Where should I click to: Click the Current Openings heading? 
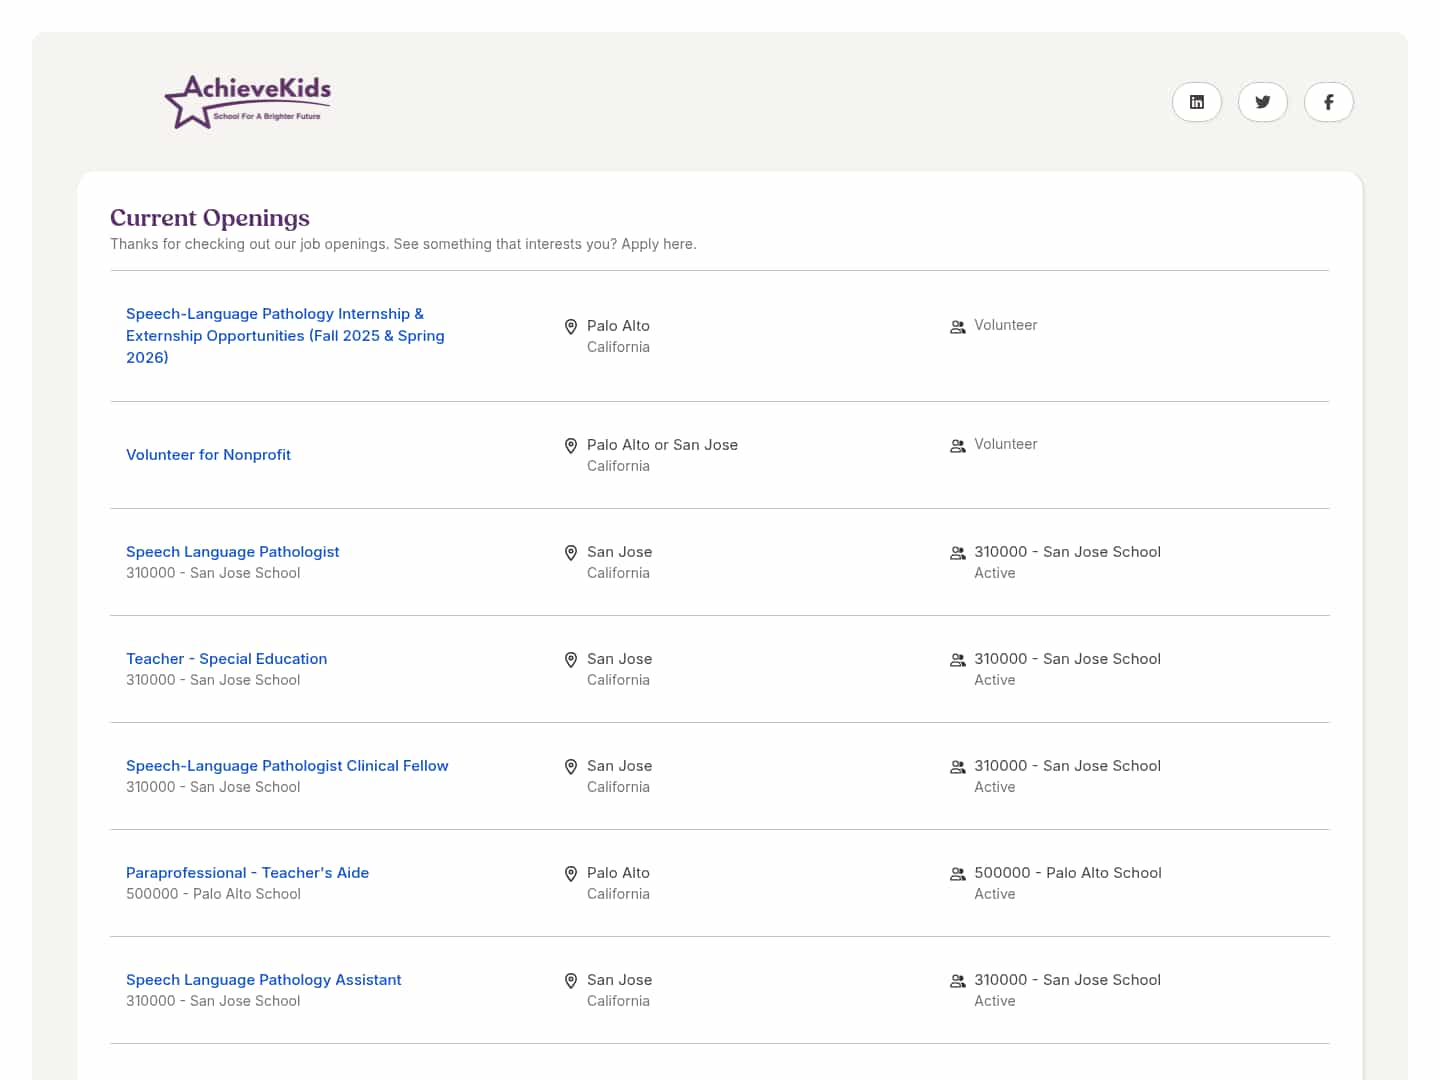[209, 217]
